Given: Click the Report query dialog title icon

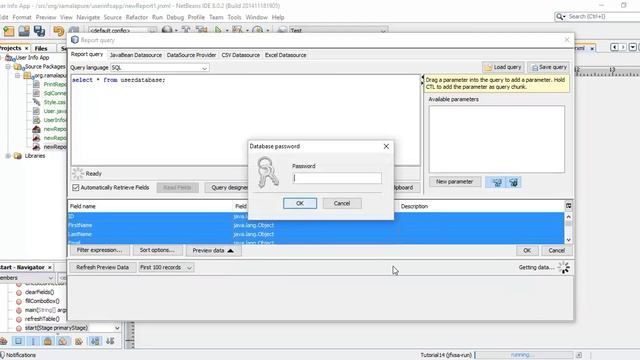Looking at the screenshot, I should point(75,40).
